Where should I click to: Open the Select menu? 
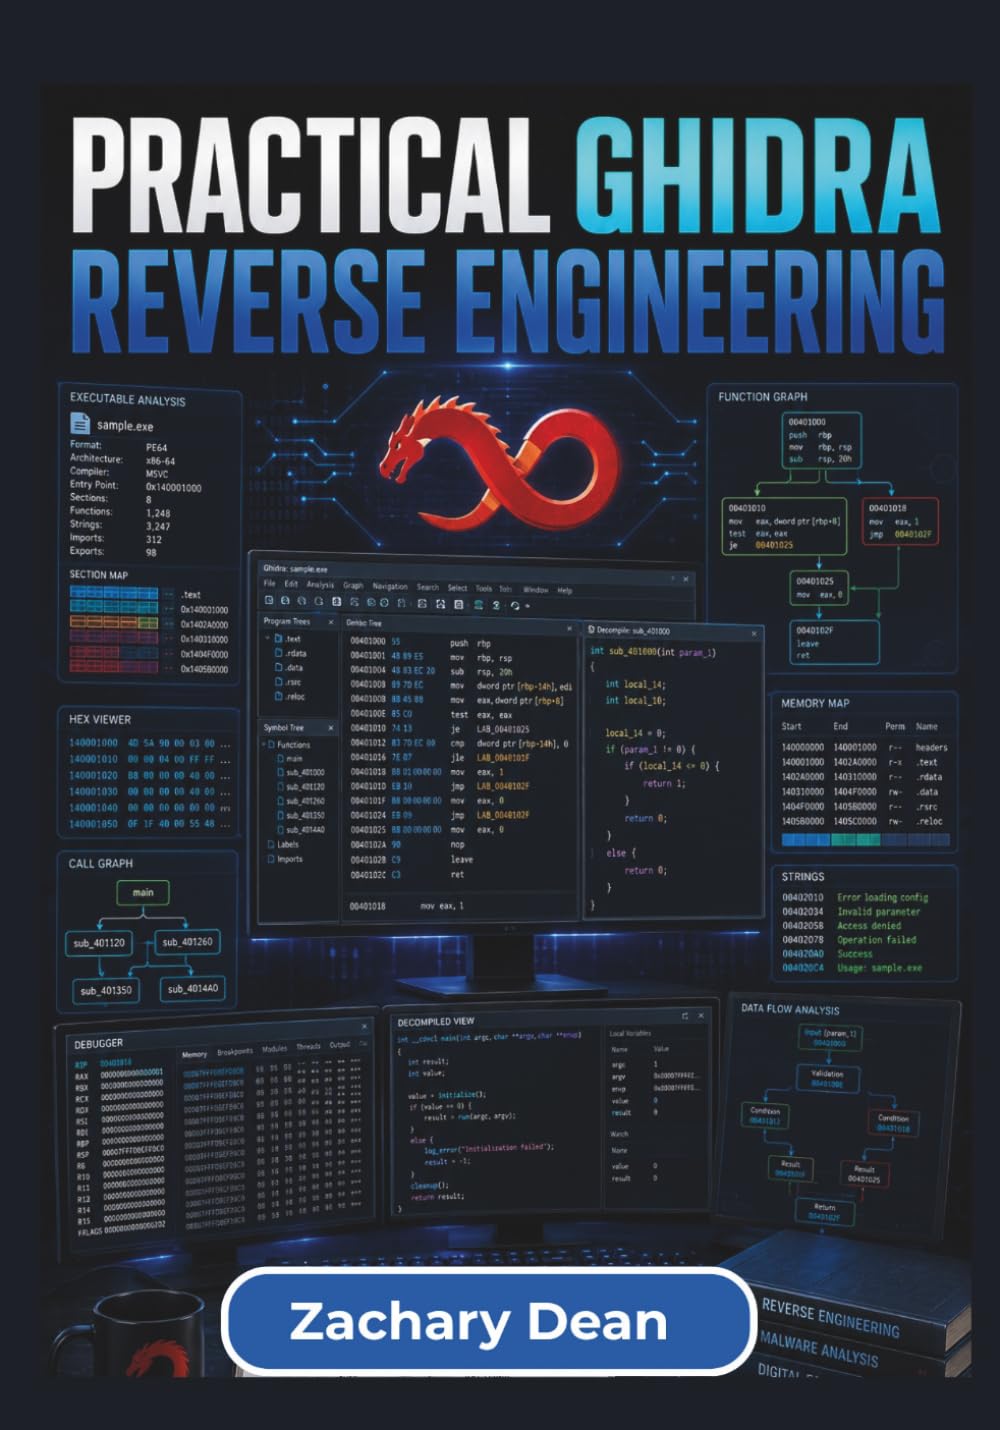pyautogui.click(x=457, y=588)
